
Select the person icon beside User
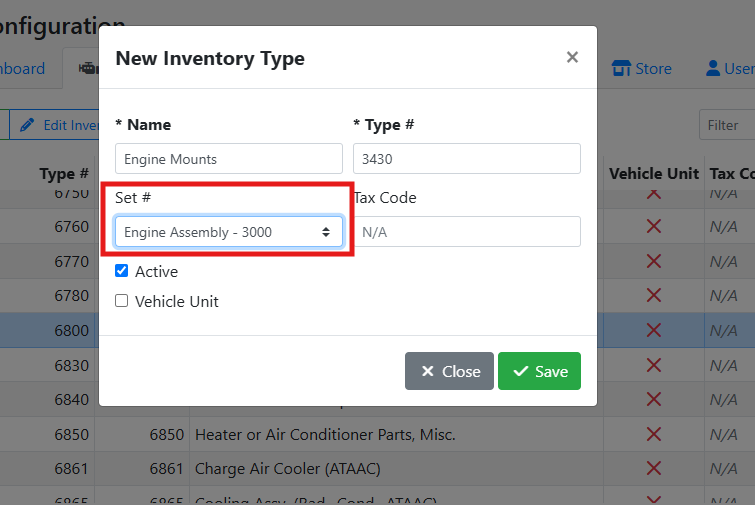pyautogui.click(x=713, y=68)
